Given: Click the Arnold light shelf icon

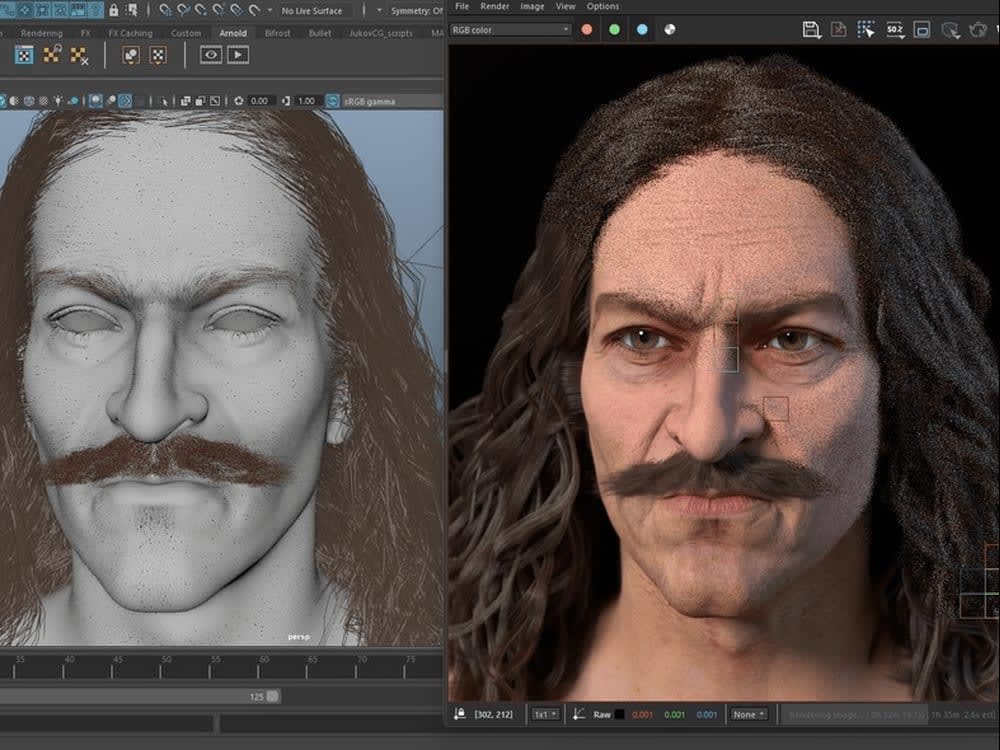Looking at the screenshot, I should (x=131, y=55).
